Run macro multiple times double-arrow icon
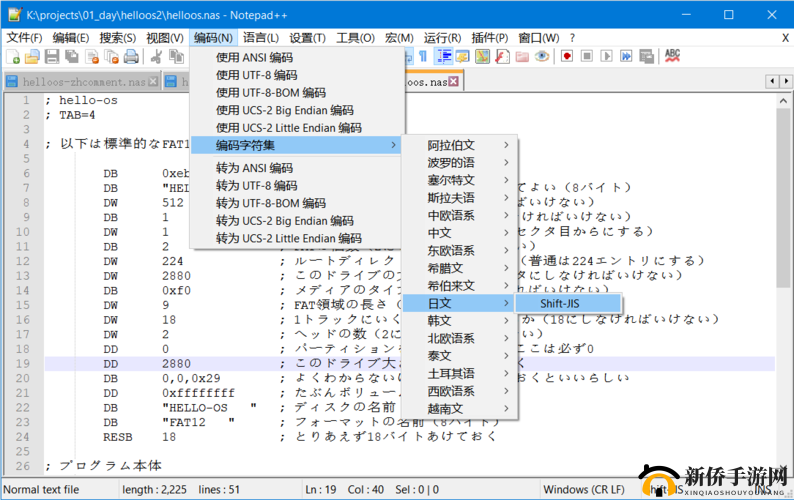794x500 pixels. click(x=626, y=56)
